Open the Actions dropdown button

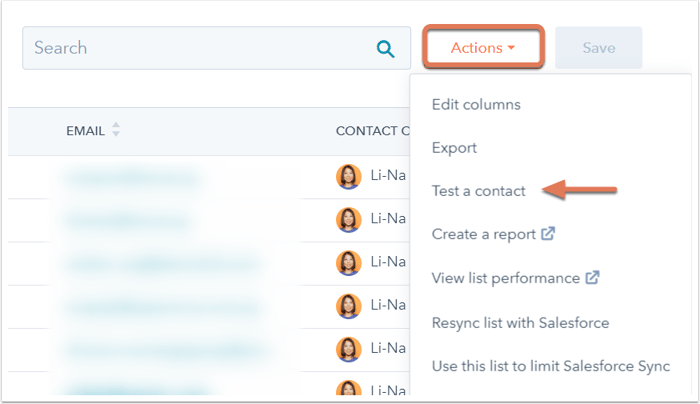pos(483,48)
